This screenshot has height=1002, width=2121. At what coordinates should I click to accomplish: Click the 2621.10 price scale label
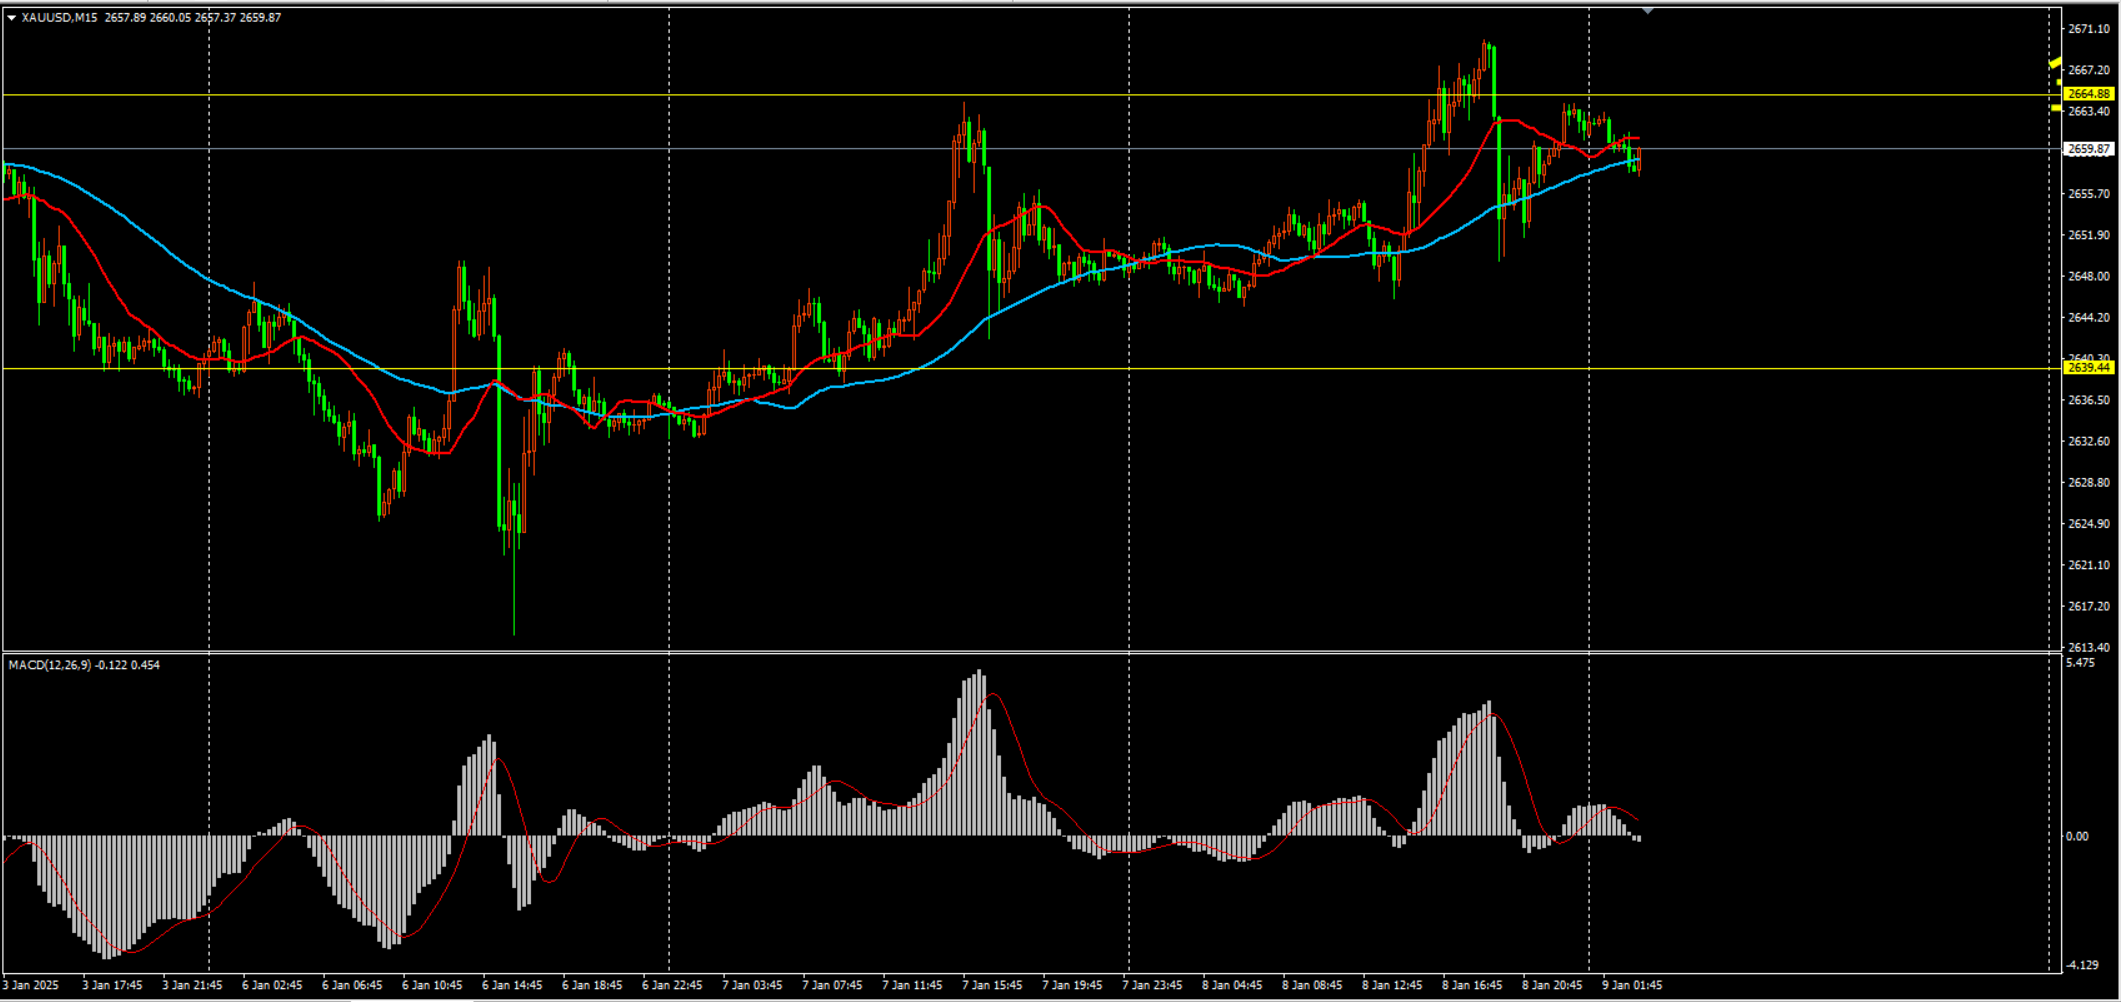pos(2088,565)
